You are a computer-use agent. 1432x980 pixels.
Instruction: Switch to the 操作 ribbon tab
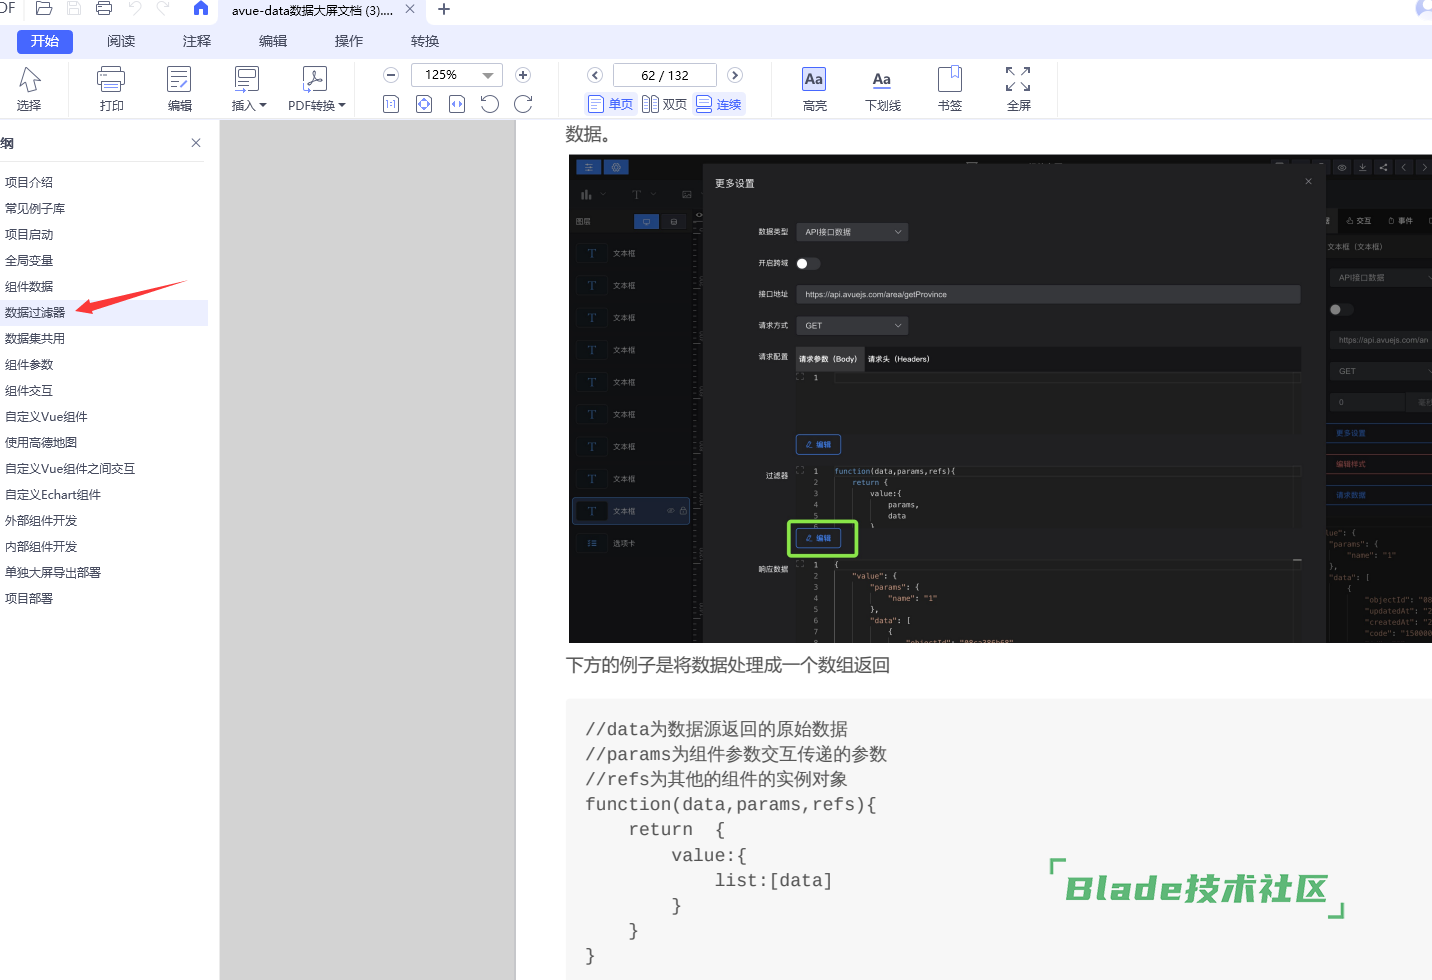point(349,41)
